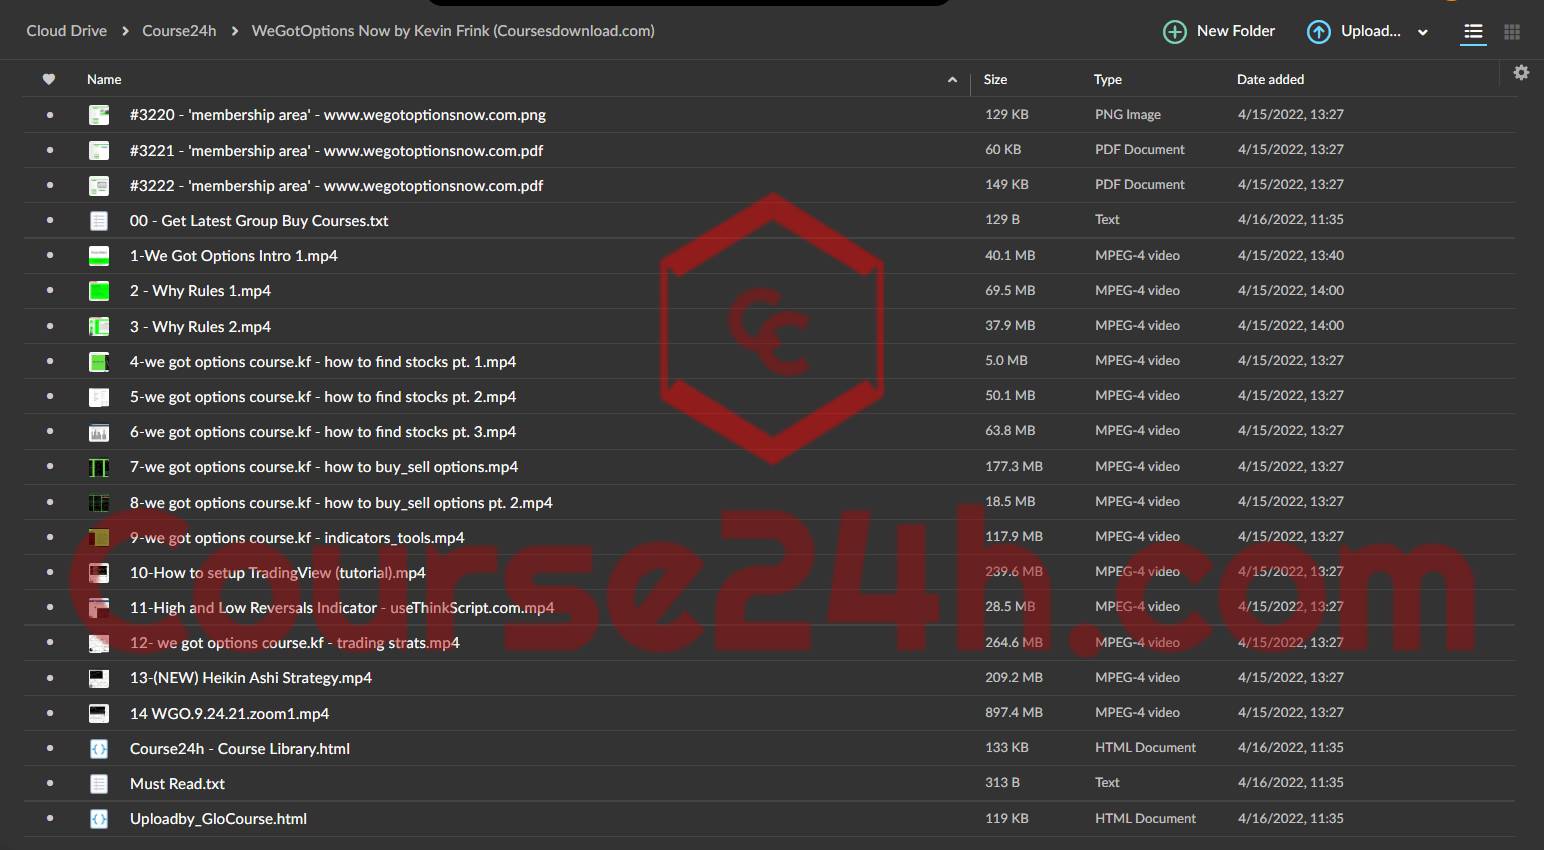Click video thumbnail for how to find stocks pt. 3

point(99,432)
